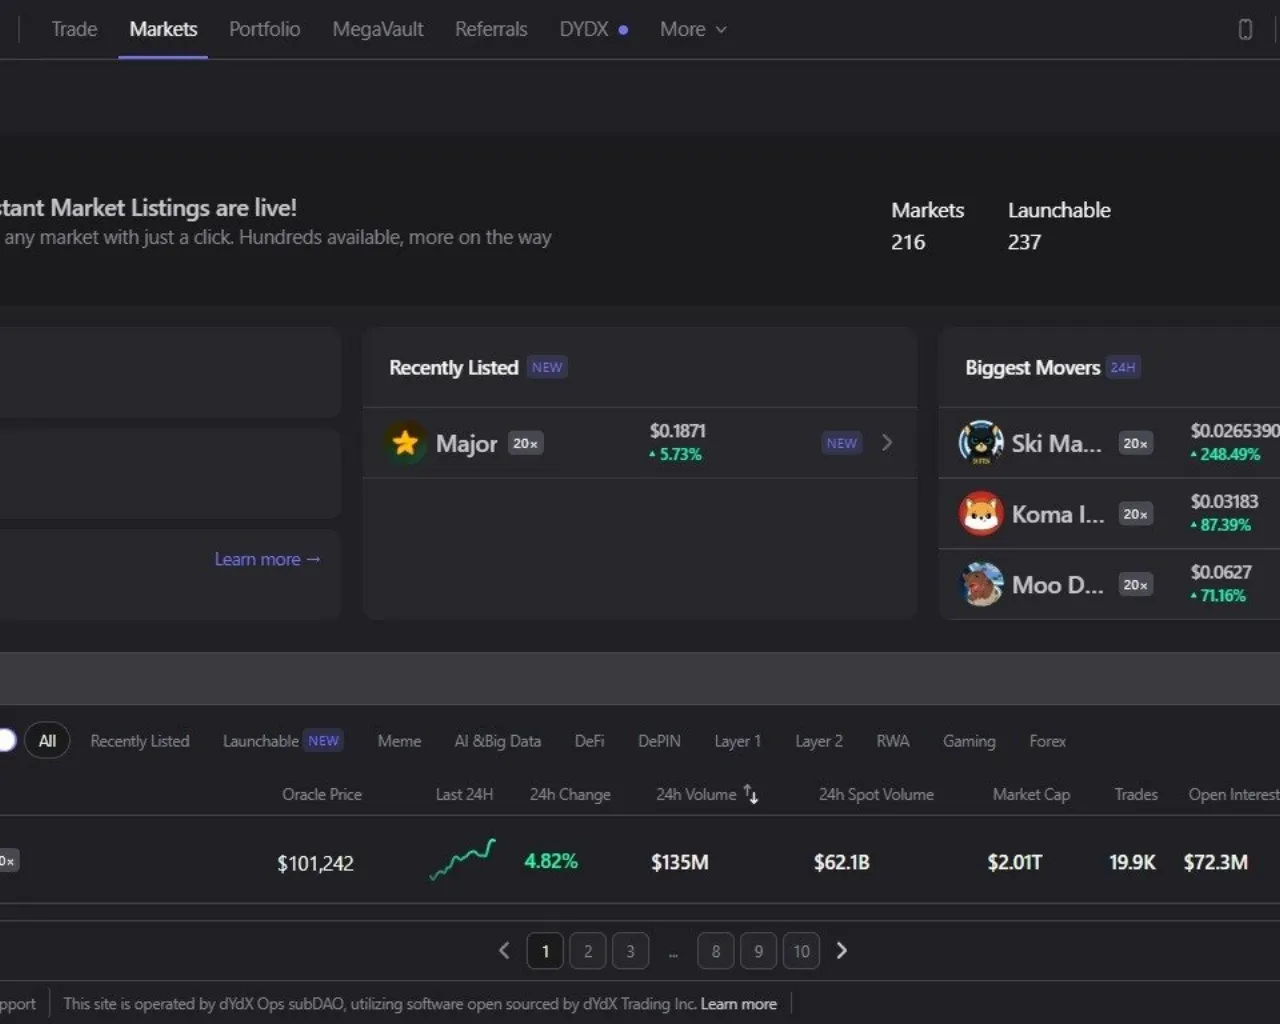Open the Moo D... biggest mover
Viewport: 1280px width, 1024px height.
[x=1109, y=584]
